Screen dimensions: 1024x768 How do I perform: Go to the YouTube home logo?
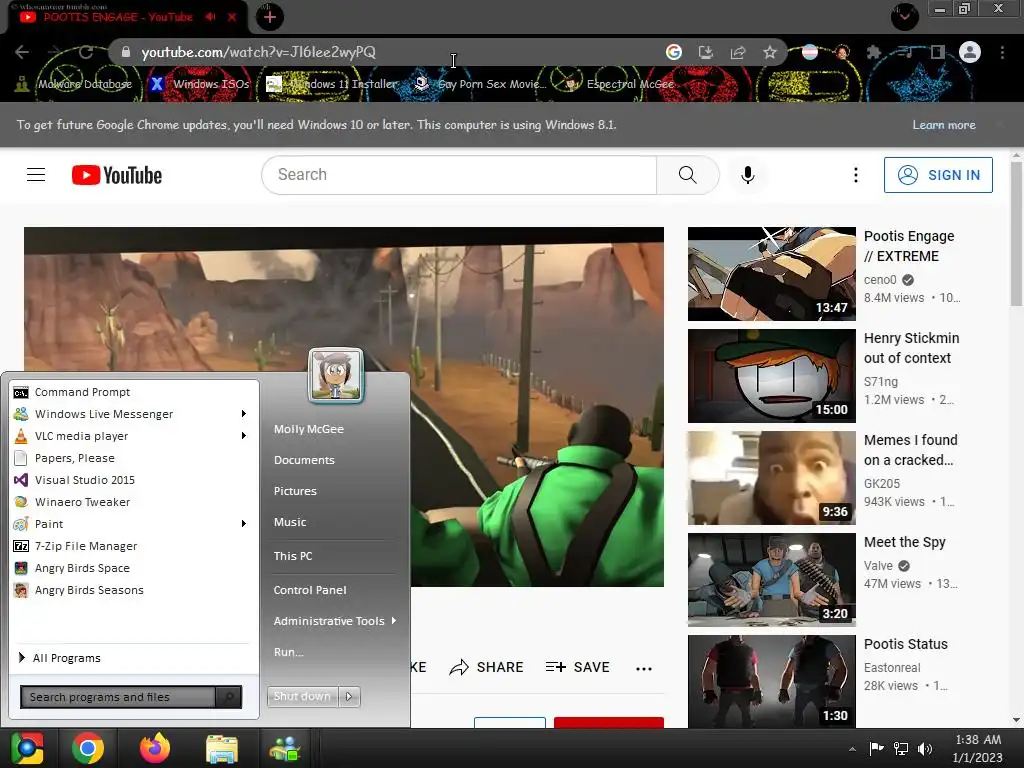coord(117,175)
